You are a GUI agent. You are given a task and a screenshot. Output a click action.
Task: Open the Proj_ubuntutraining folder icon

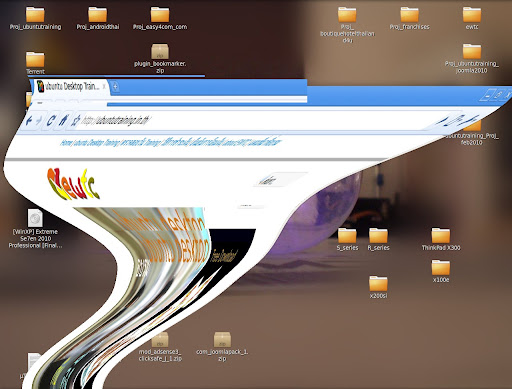[x=35, y=14]
